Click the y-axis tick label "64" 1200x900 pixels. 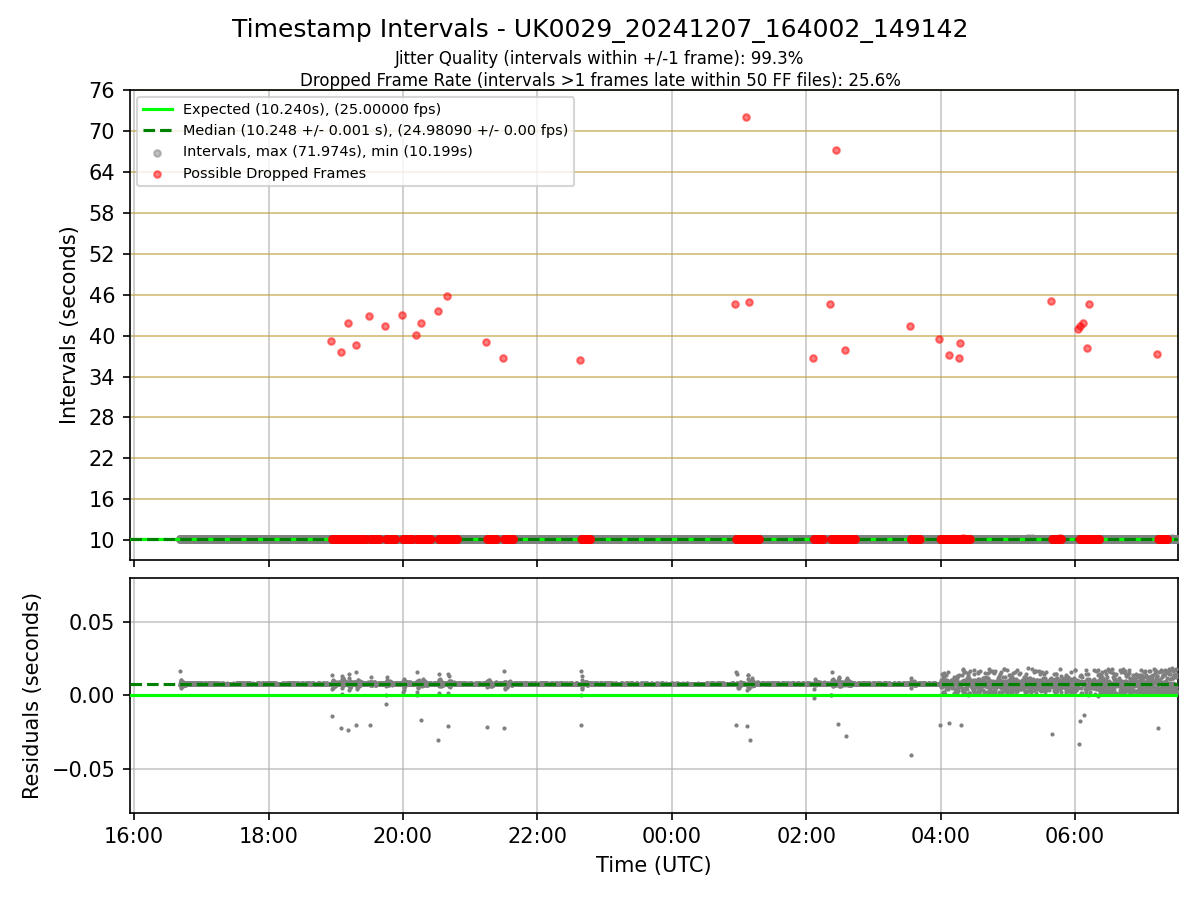tap(104, 172)
